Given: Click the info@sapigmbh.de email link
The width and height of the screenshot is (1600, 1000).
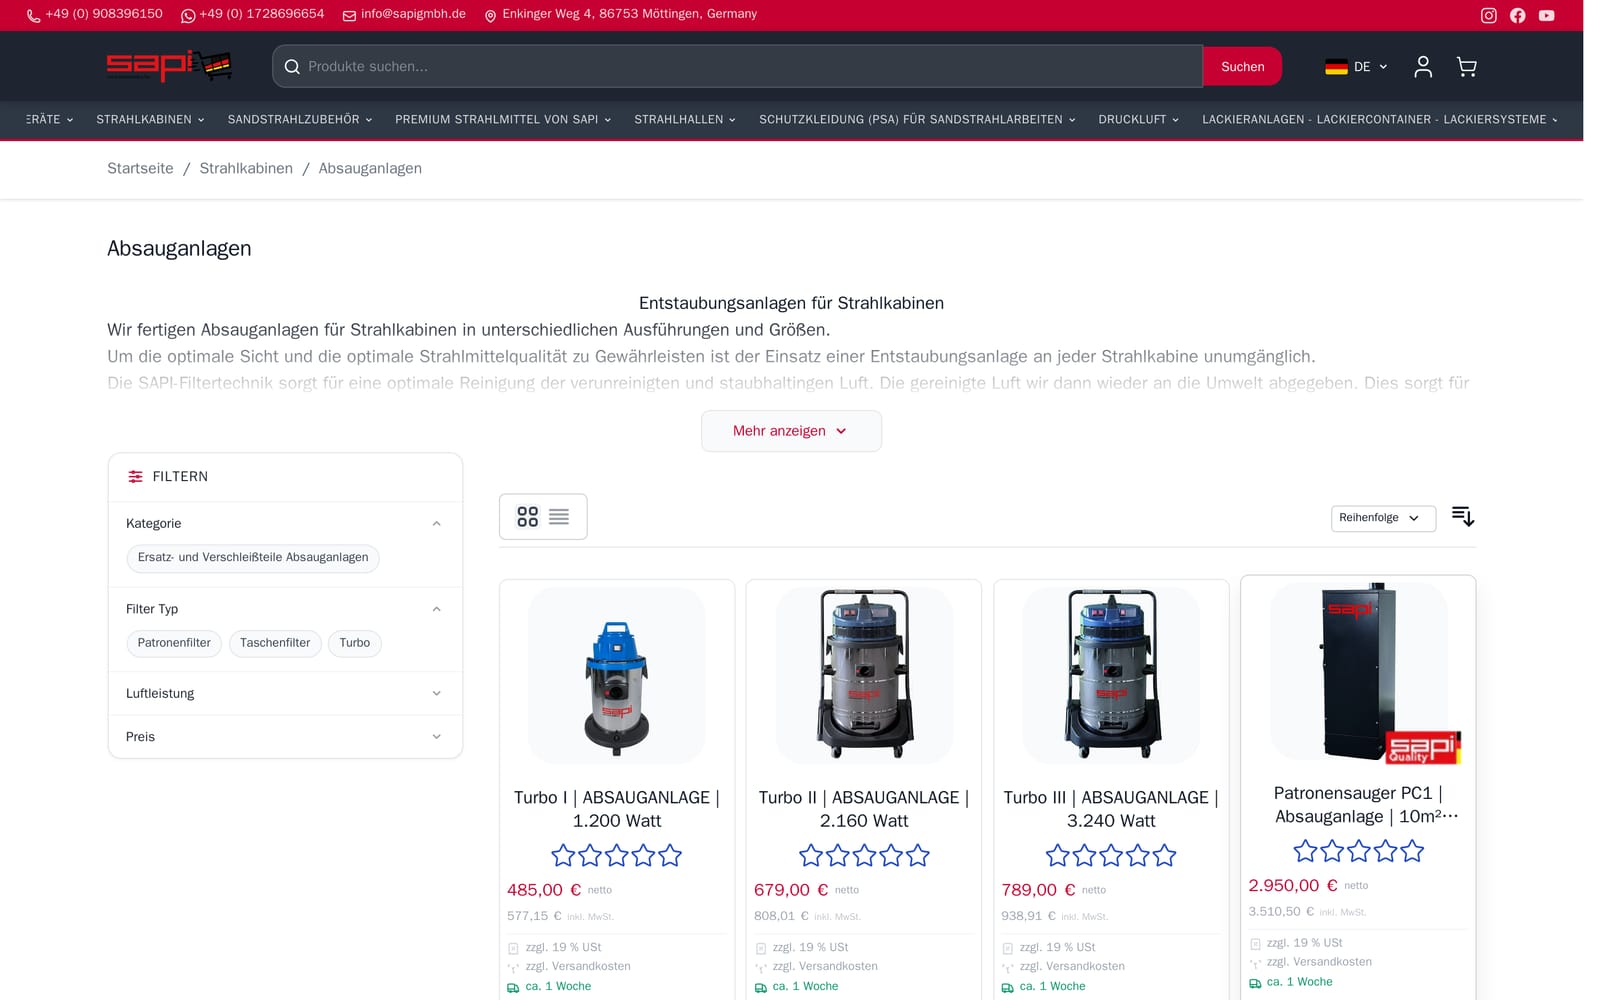Looking at the screenshot, I should (413, 15).
